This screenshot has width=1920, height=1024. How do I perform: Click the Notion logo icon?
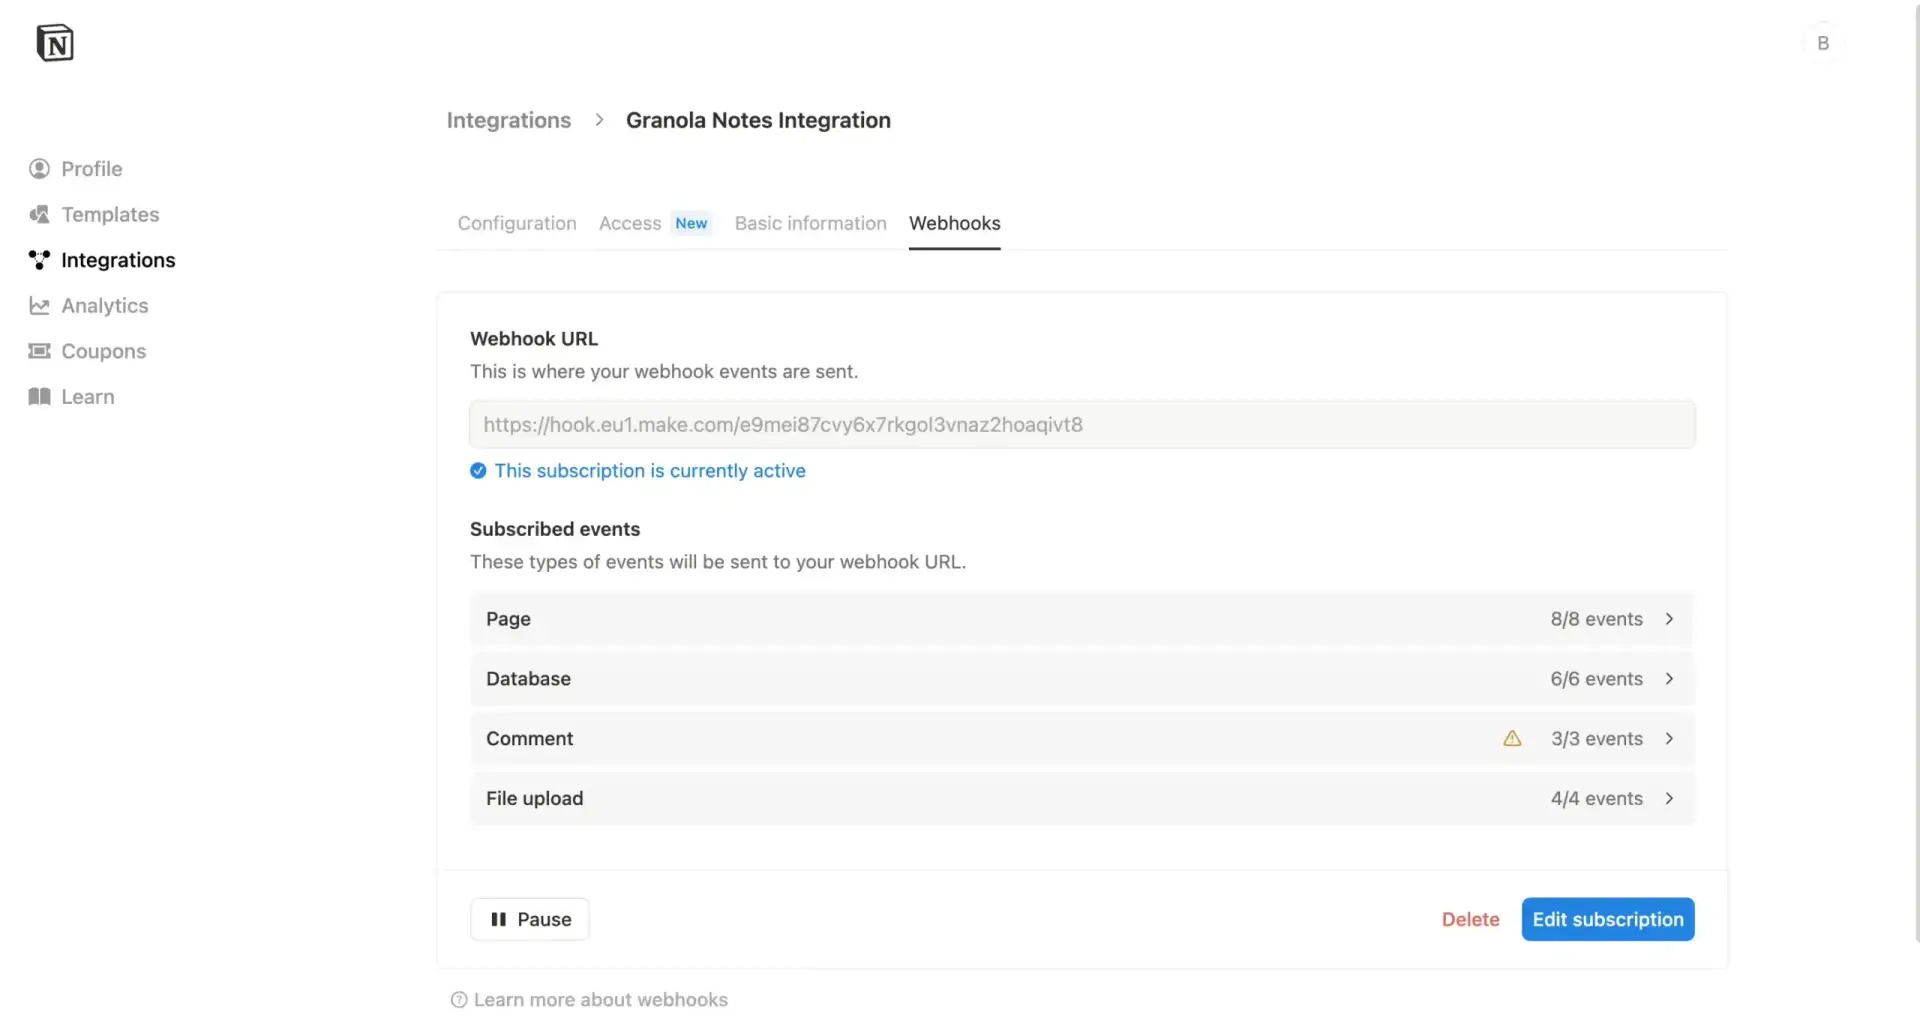[x=55, y=43]
